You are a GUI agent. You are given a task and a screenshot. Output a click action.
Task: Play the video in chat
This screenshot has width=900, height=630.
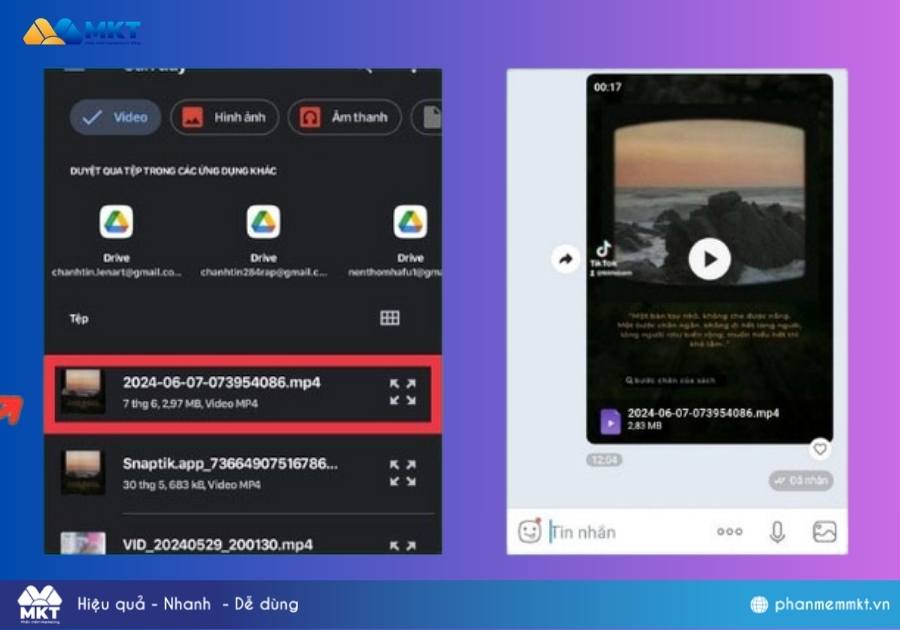point(710,259)
